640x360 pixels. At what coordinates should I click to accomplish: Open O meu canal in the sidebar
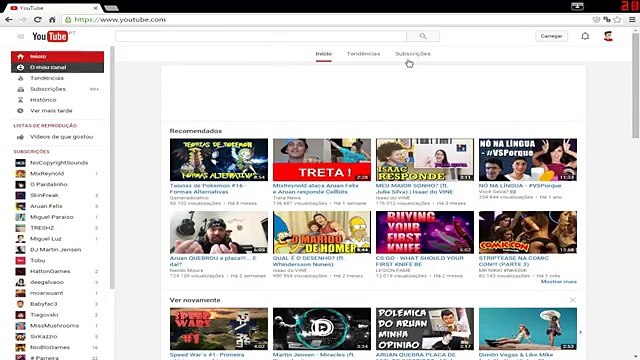(58, 67)
